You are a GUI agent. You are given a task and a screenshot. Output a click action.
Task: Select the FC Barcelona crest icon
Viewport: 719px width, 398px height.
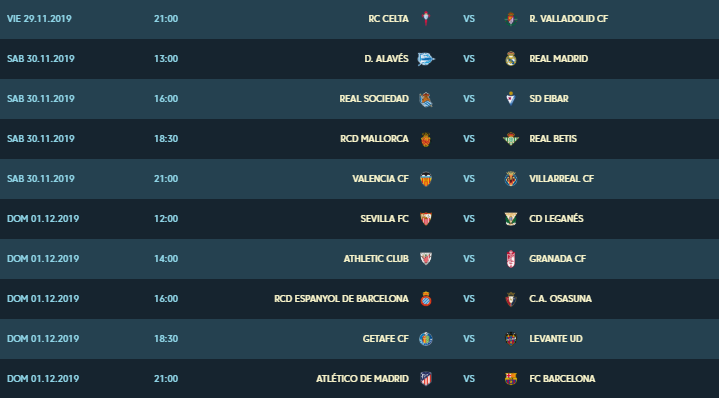coord(511,379)
